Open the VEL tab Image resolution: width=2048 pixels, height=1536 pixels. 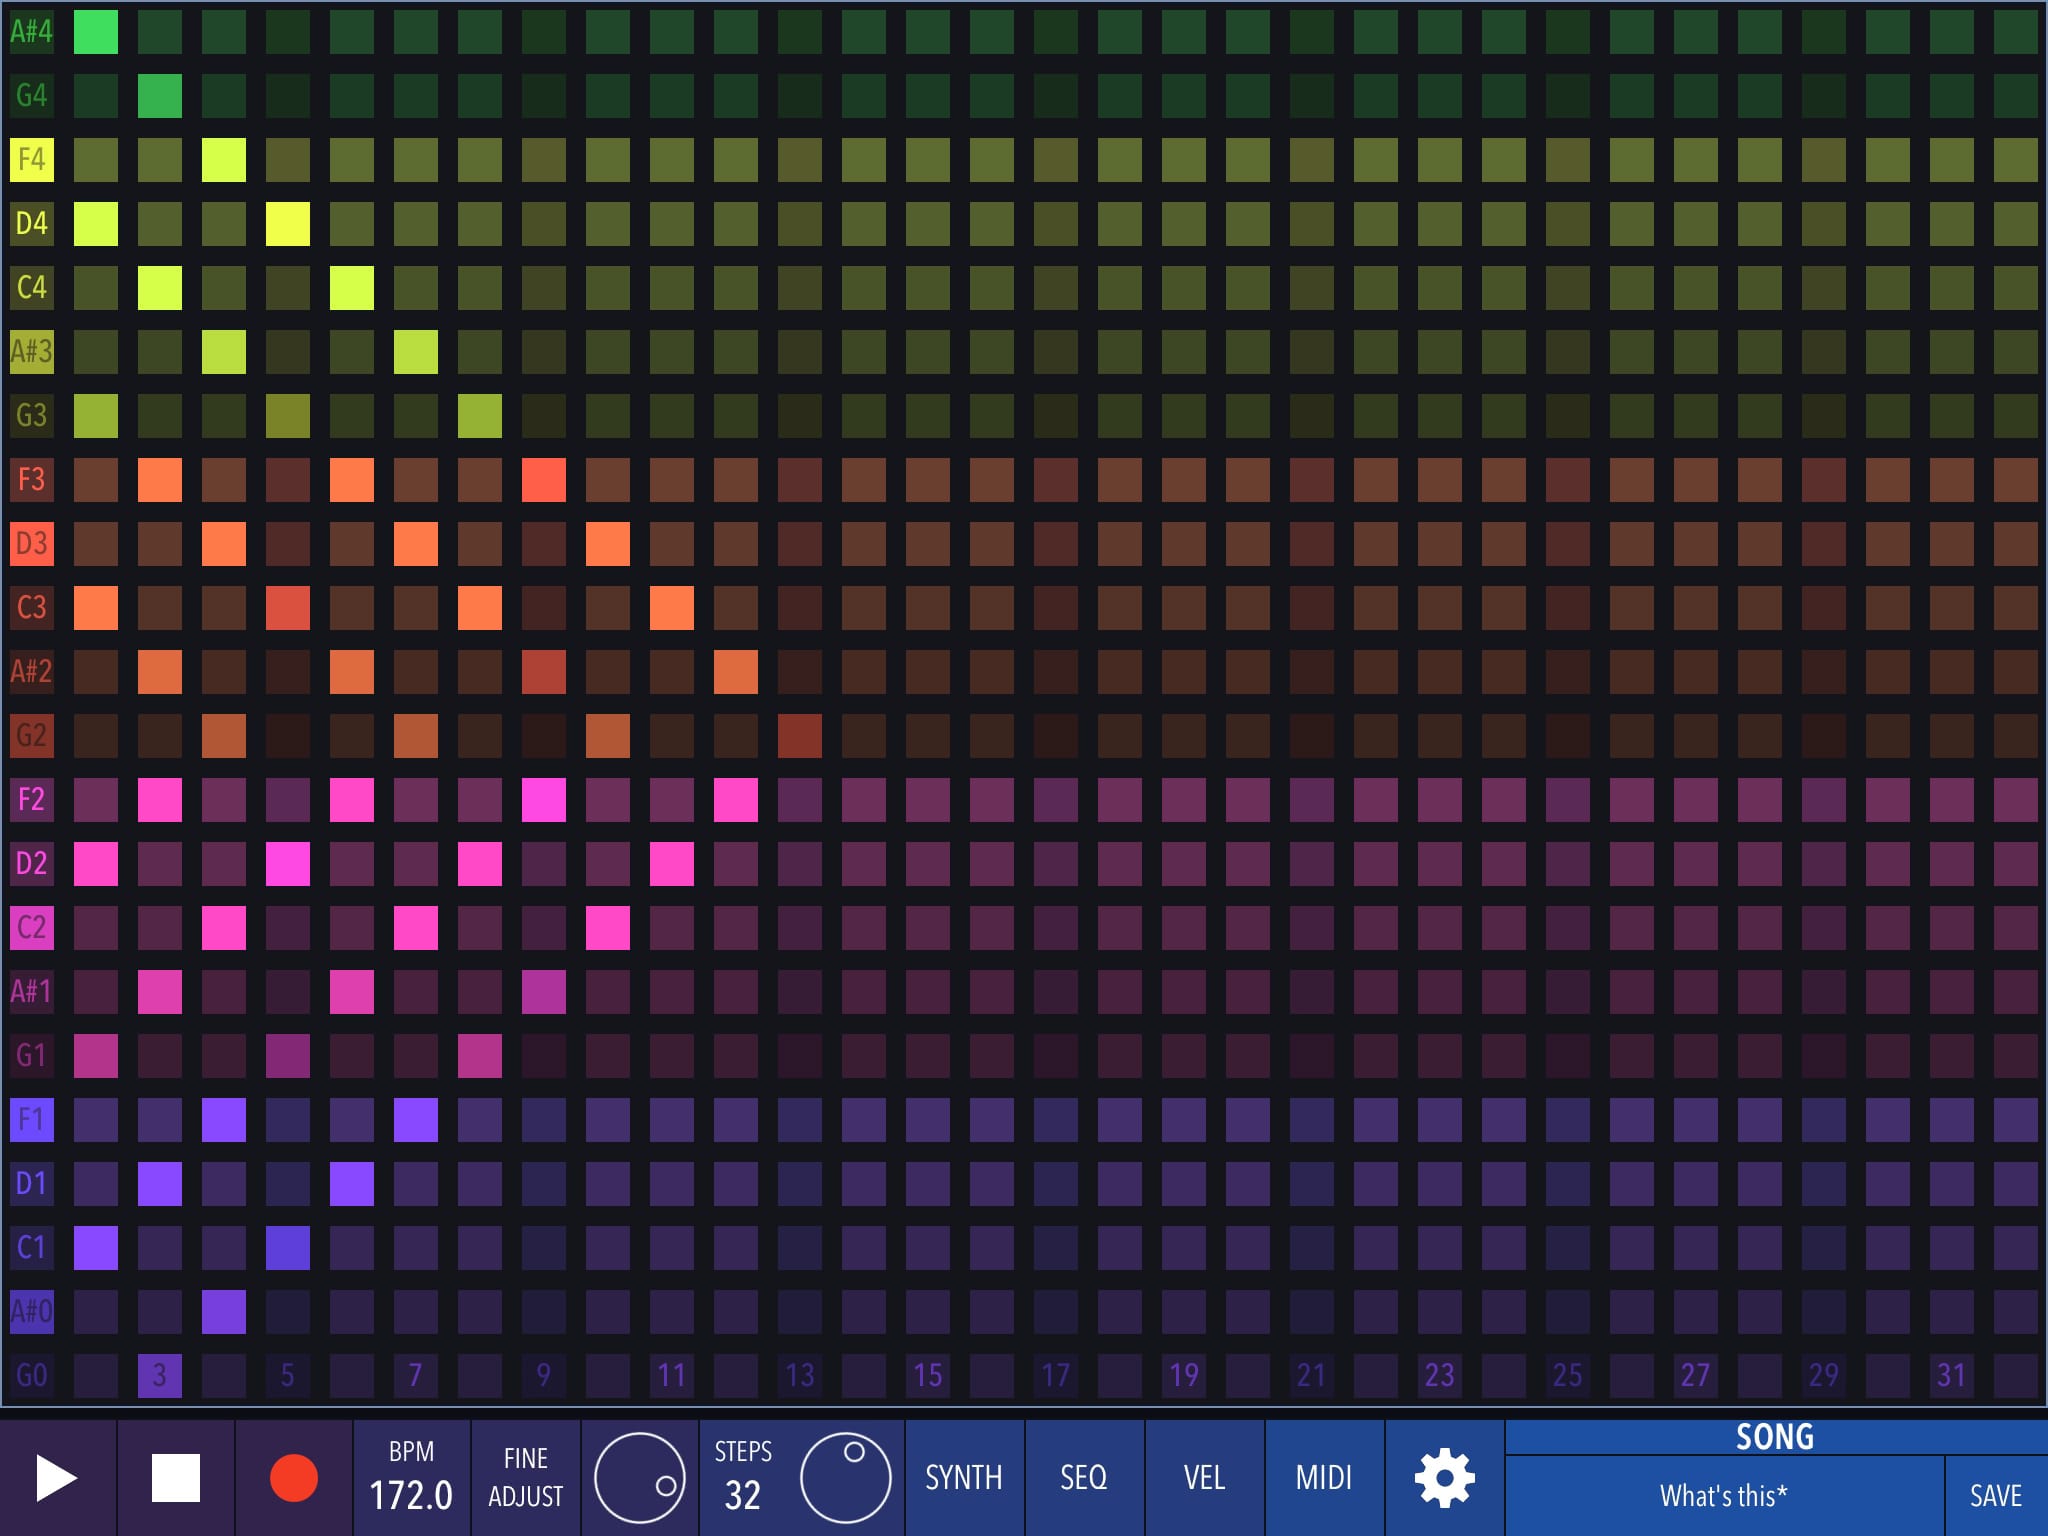click(1204, 1478)
